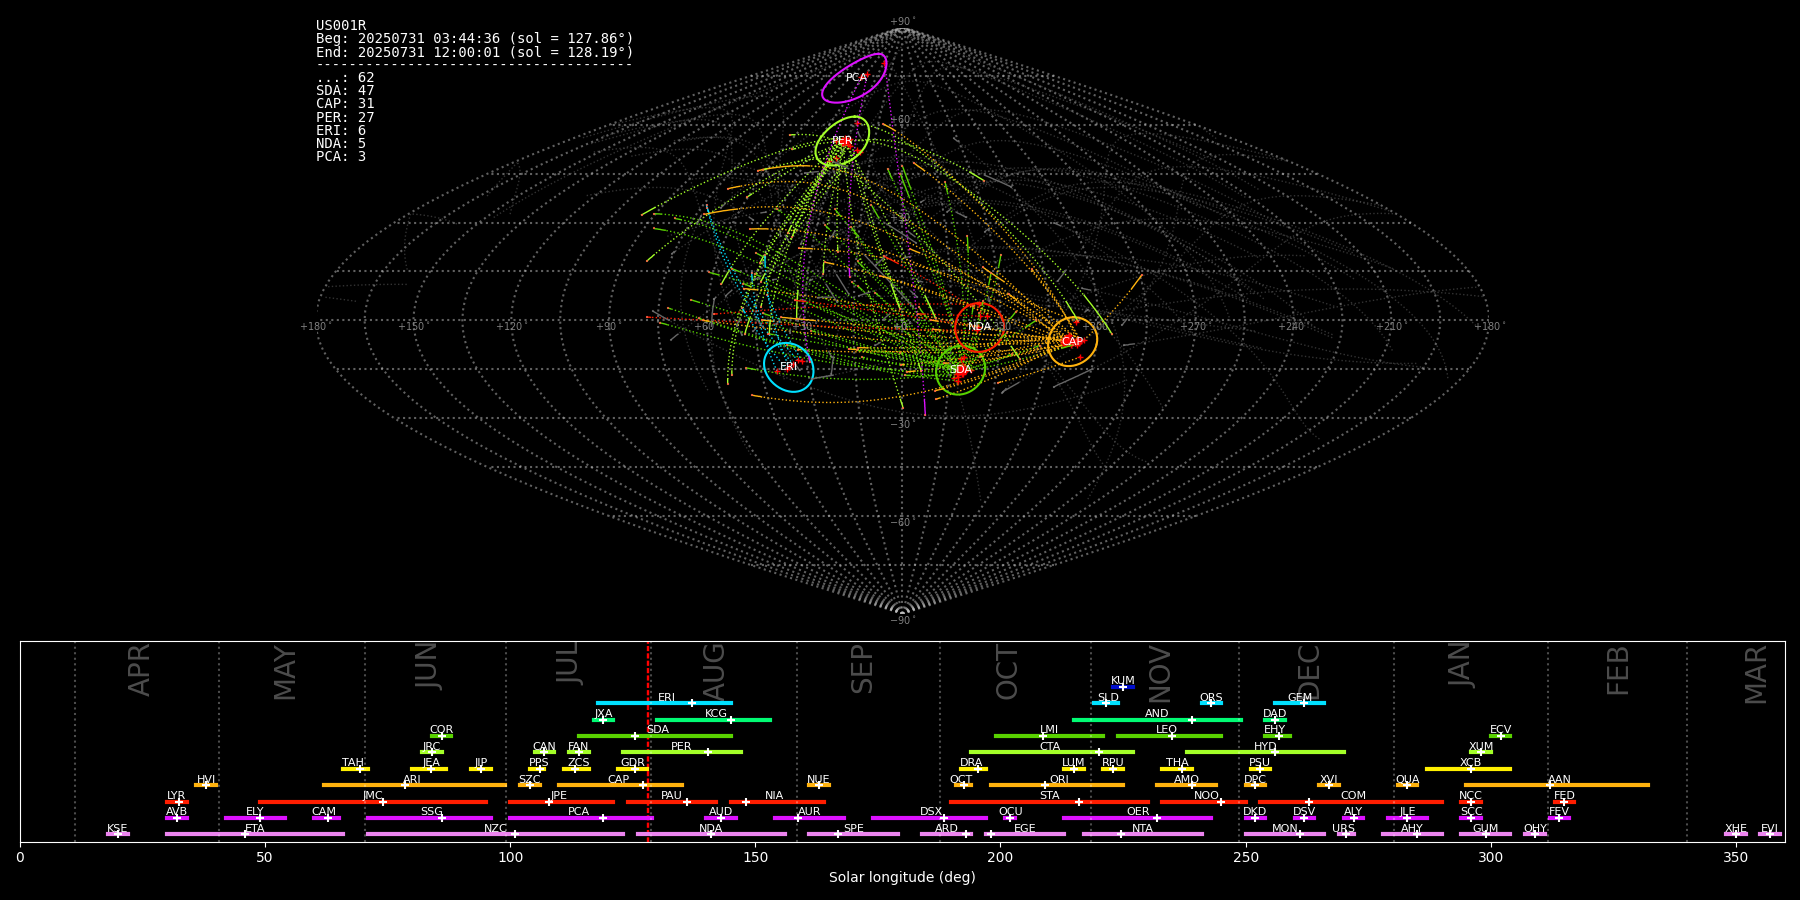Click the EVI shower label in timeline
The height and width of the screenshot is (900, 1800).
pos(1769,829)
